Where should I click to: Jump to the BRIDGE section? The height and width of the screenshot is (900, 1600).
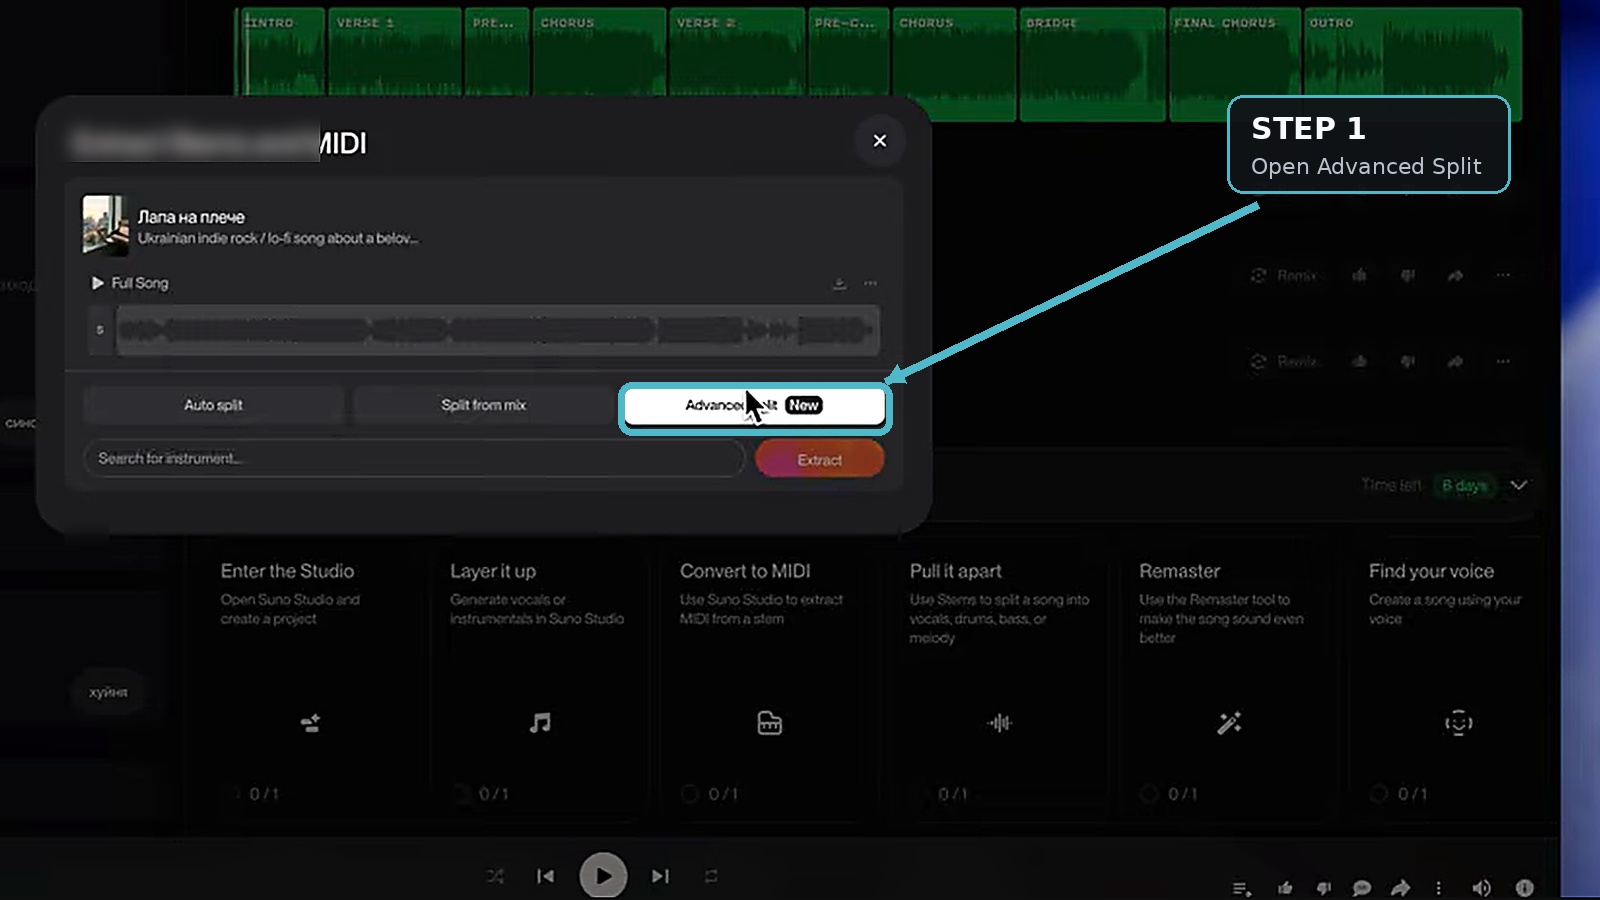[1092, 64]
